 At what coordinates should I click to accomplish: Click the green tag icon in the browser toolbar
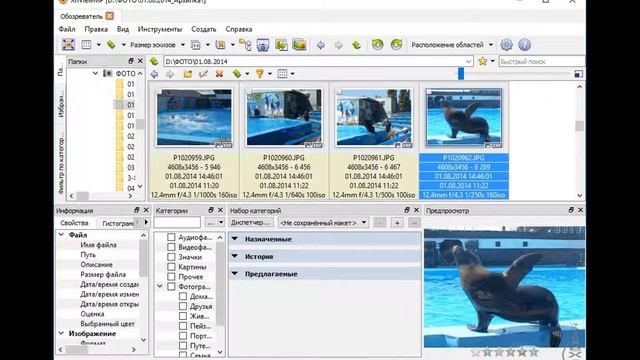point(237,74)
